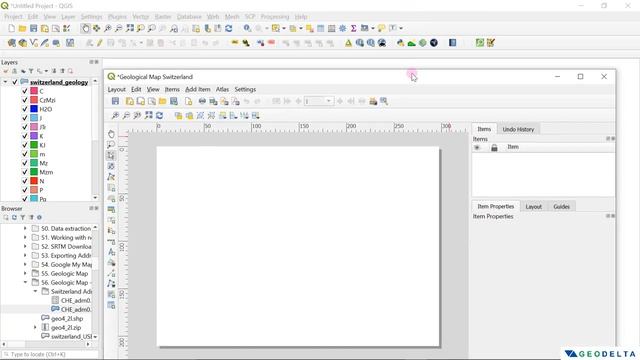Click the Refresh icon in main QGIS toolbar
Viewport: 640px width, 360px height.
(x=229, y=28)
